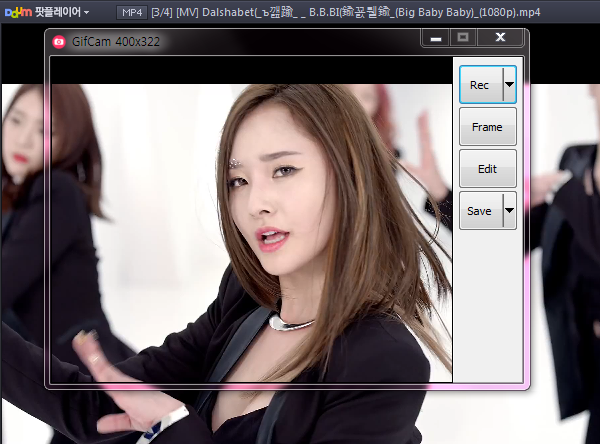The width and height of the screenshot is (600, 444).
Task: Save the GIF with Save button
Action: click(x=480, y=211)
